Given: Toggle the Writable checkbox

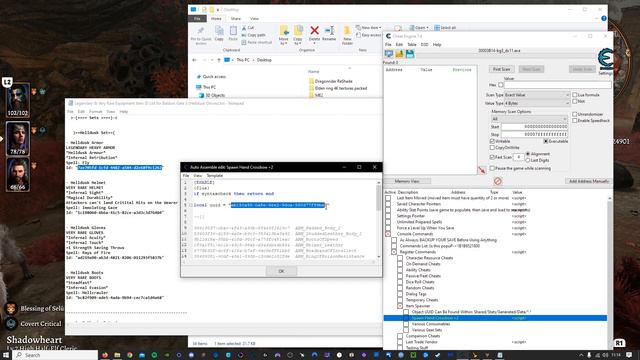Looking at the screenshot, I should point(492,141).
